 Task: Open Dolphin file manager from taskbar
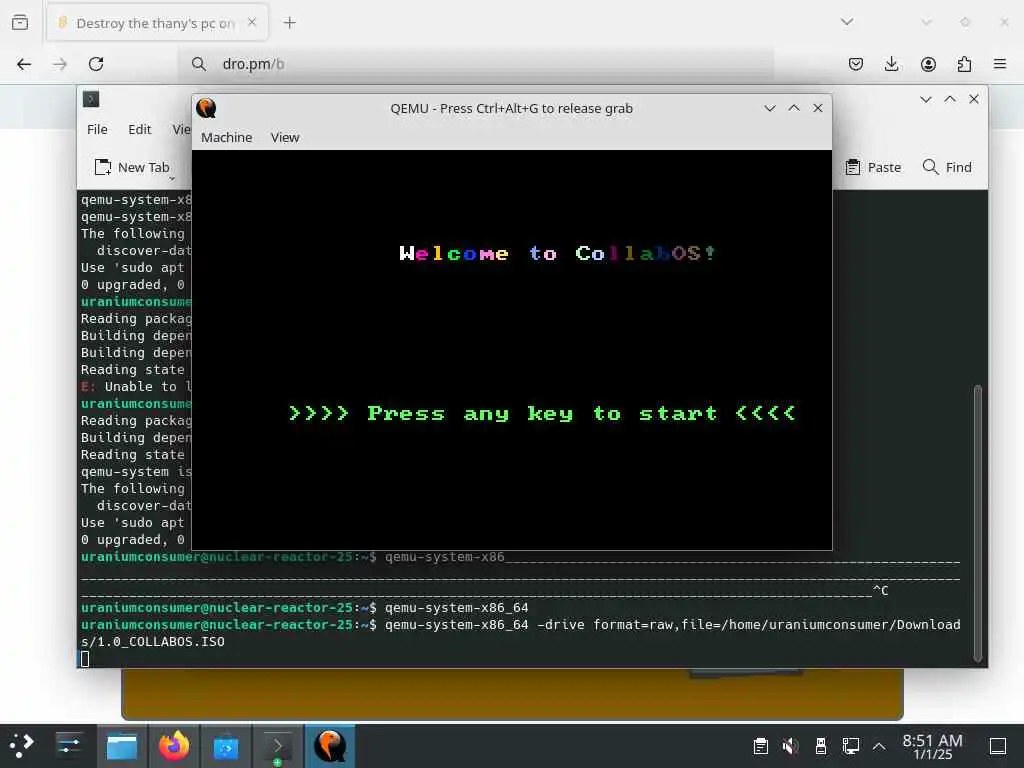121,746
